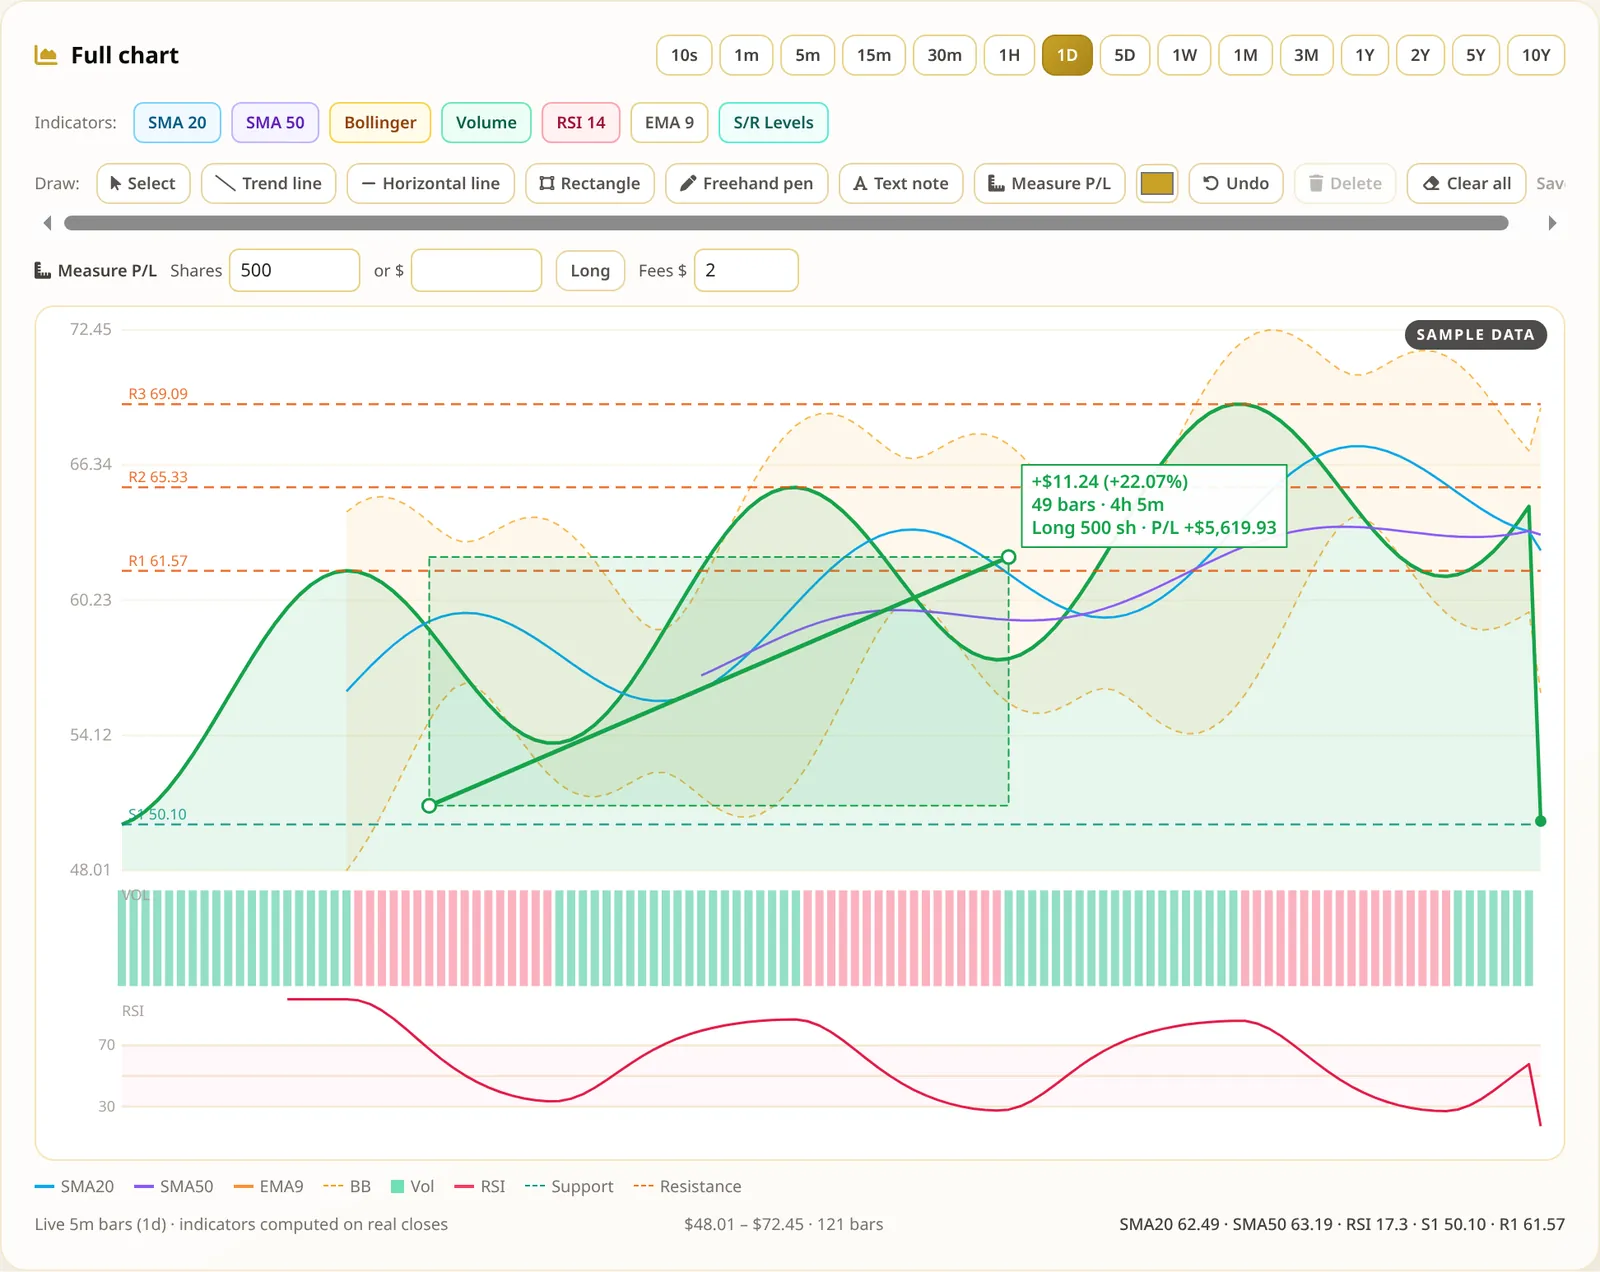The height and width of the screenshot is (1272, 1600).
Task: Toggle the S/R Levels indicator
Action: tap(773, 122)
